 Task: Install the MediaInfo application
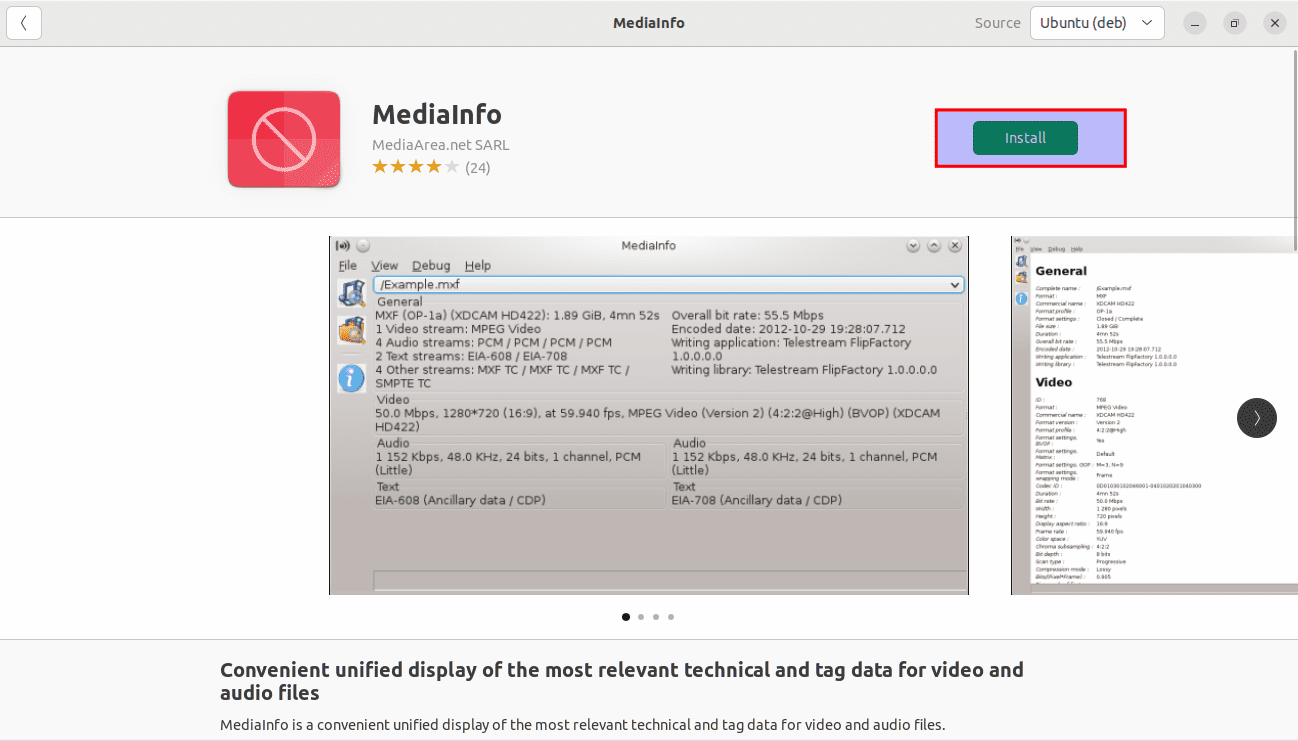1025,138
